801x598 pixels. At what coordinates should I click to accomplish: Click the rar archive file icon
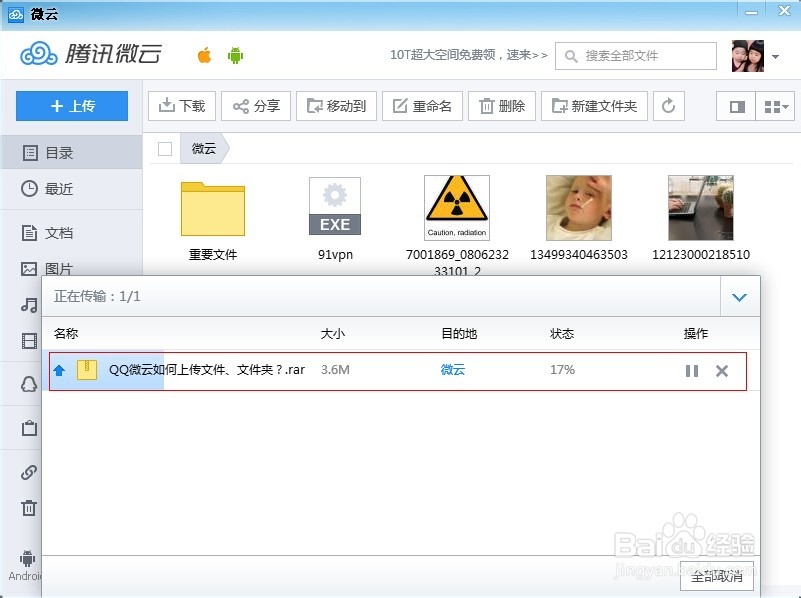(87, 370)
